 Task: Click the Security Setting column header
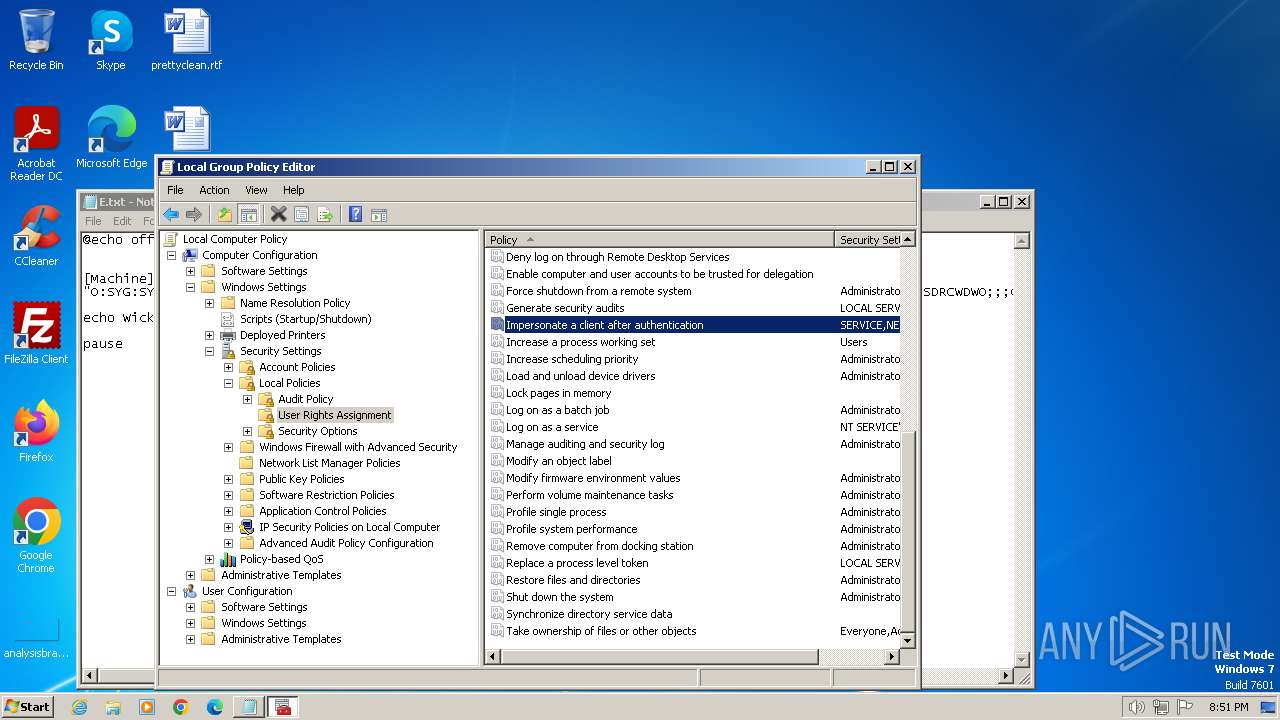coord(868,239)
